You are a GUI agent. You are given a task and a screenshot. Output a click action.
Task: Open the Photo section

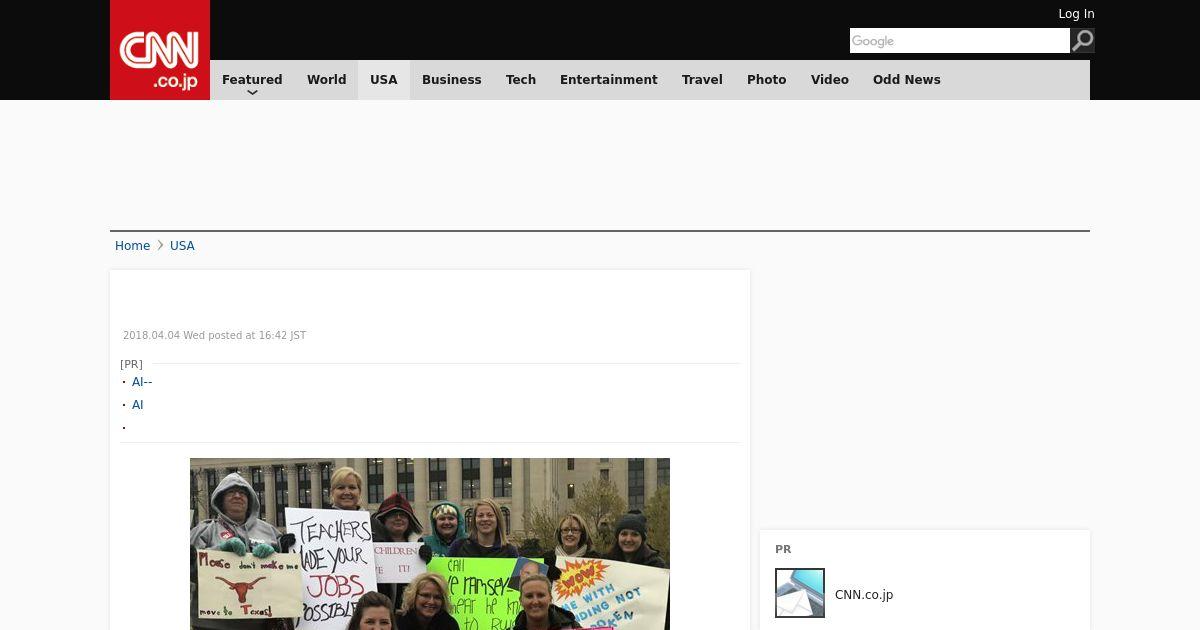(x=767, y=80)
